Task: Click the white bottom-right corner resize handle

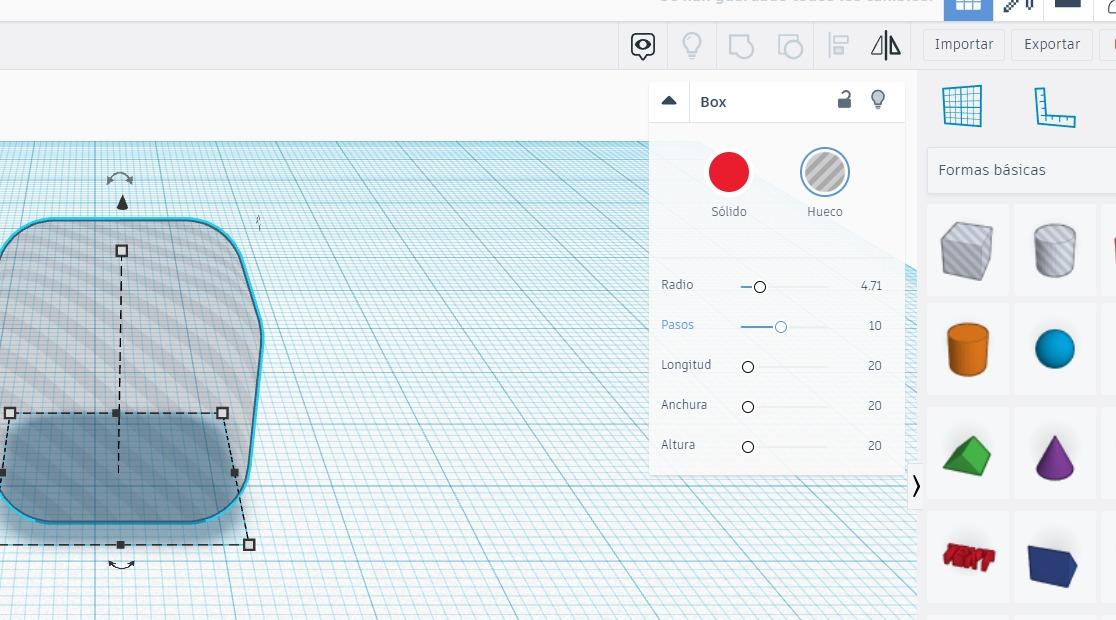Action: click(249, 545)
